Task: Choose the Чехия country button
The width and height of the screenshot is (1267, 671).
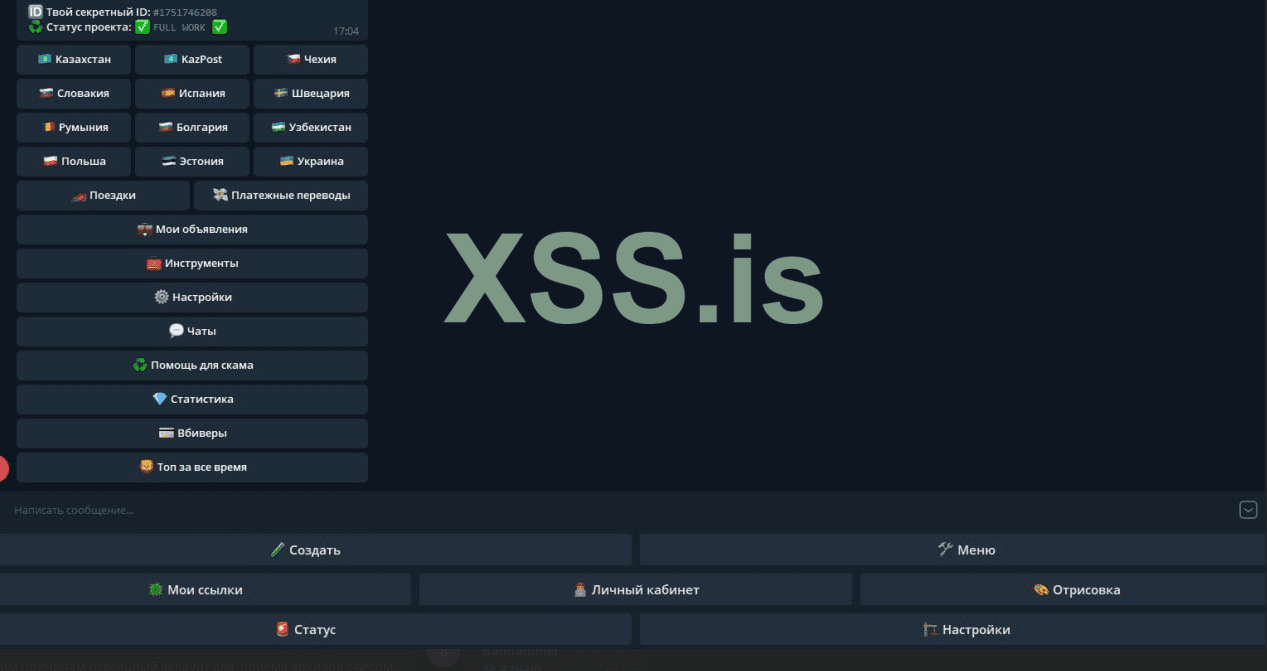Action: pyautogui.click(x=311, y=60)
